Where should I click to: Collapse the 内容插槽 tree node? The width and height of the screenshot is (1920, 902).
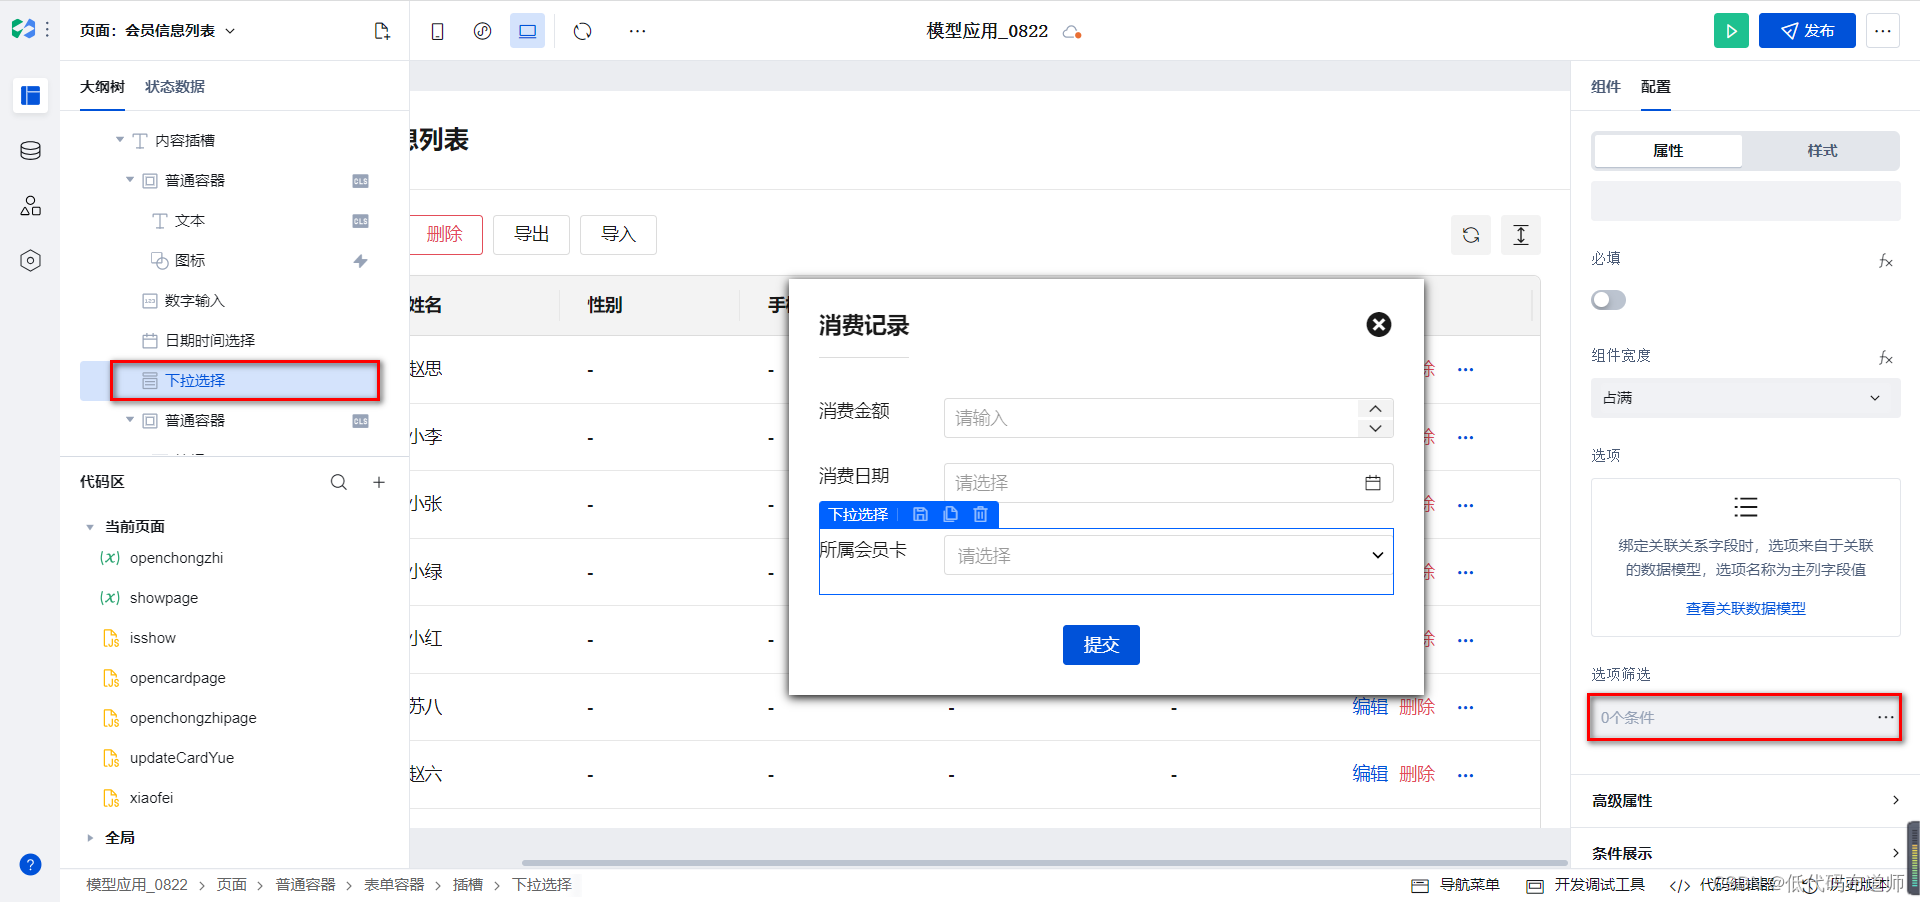coord(120,140)
